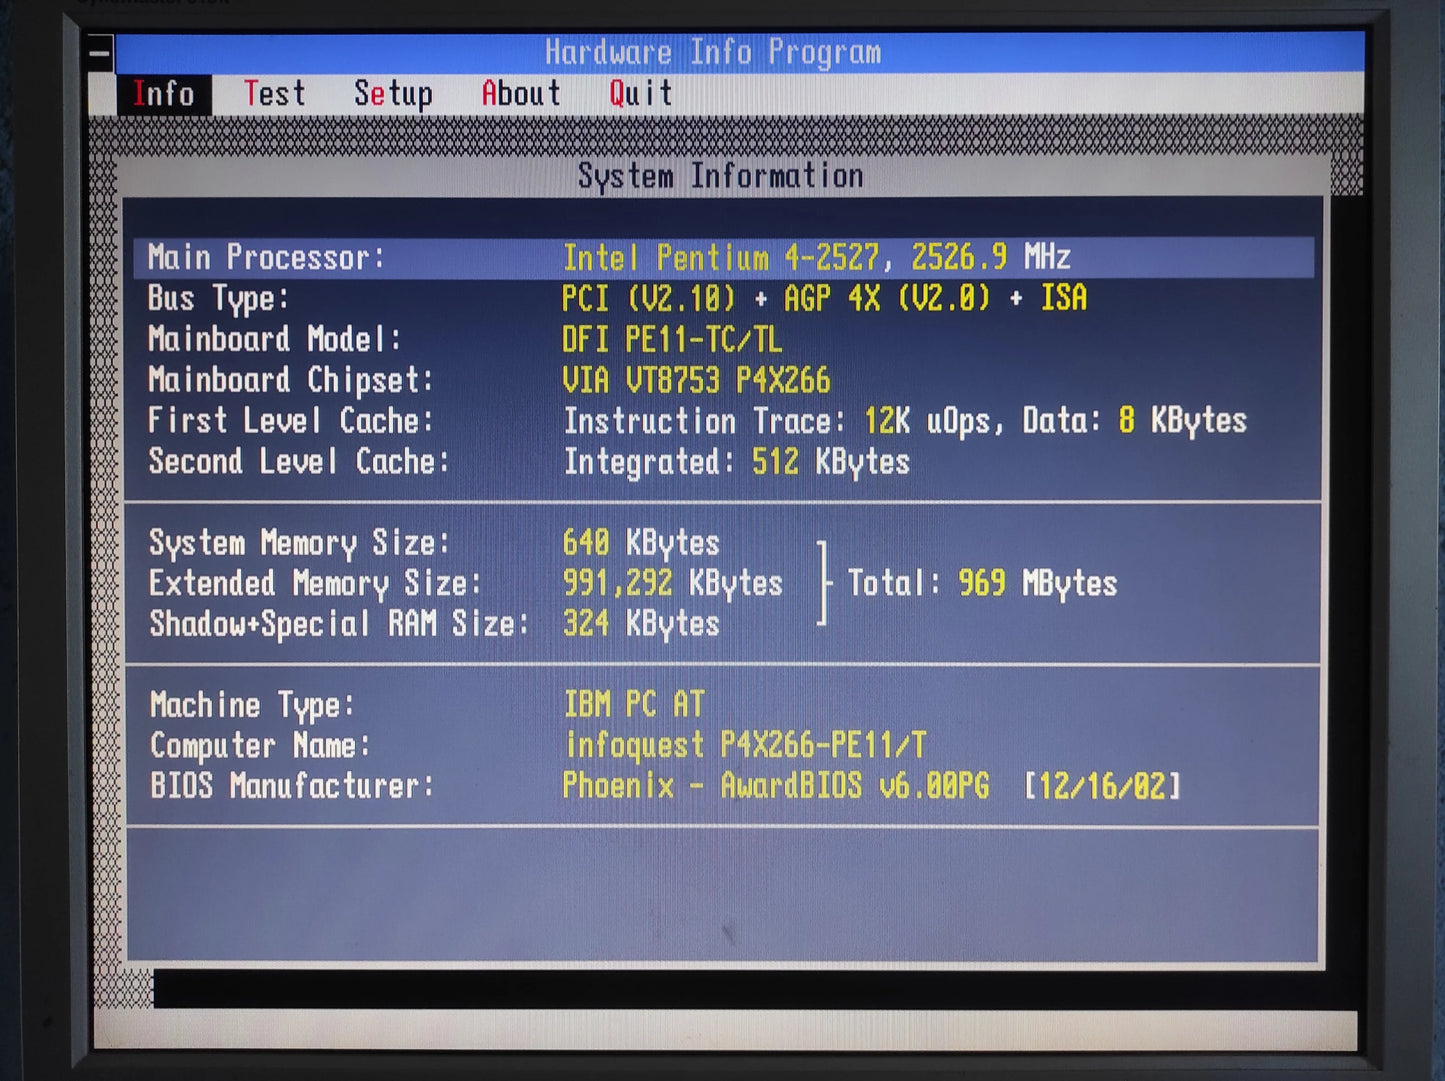Select the Mainboard Chipset row

pos(724,380)
